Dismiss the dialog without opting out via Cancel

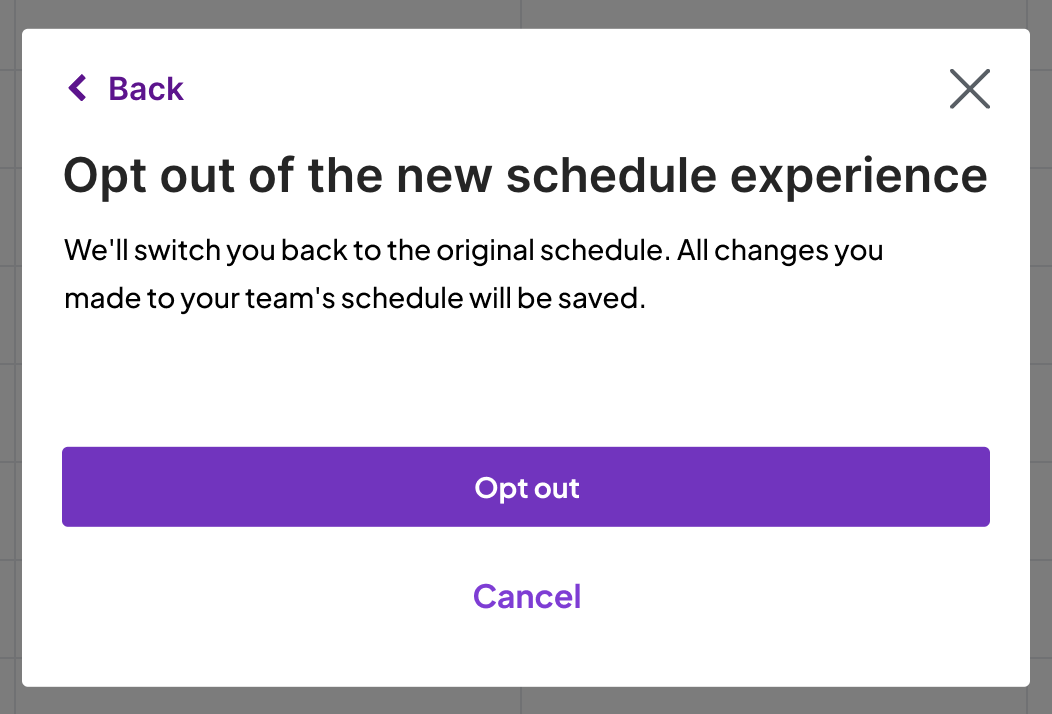pyautogui.click(x=526, y=596)
